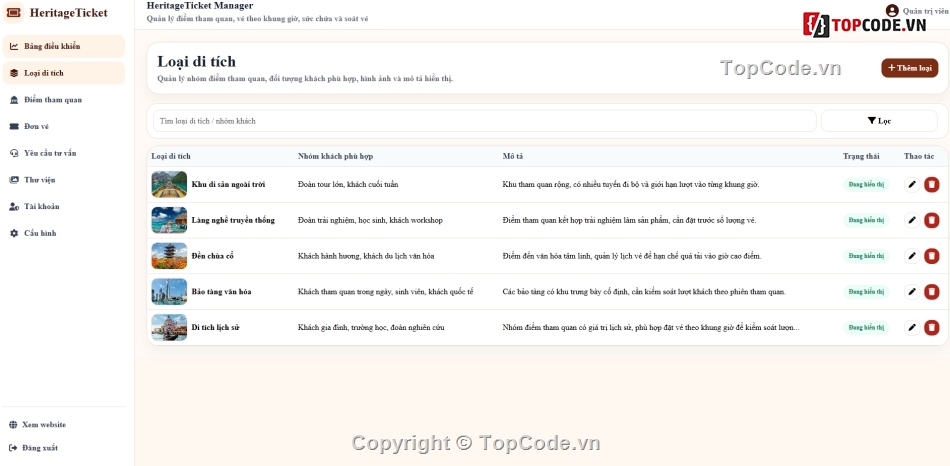
Task: Delete the Bảo tàng văn hóa entry
Action: 931,291
